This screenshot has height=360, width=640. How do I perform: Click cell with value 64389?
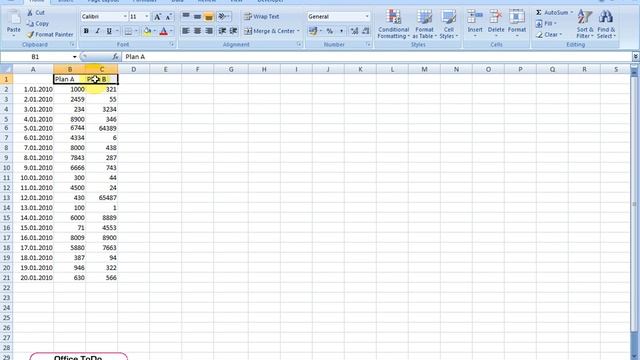click(102, 128)
